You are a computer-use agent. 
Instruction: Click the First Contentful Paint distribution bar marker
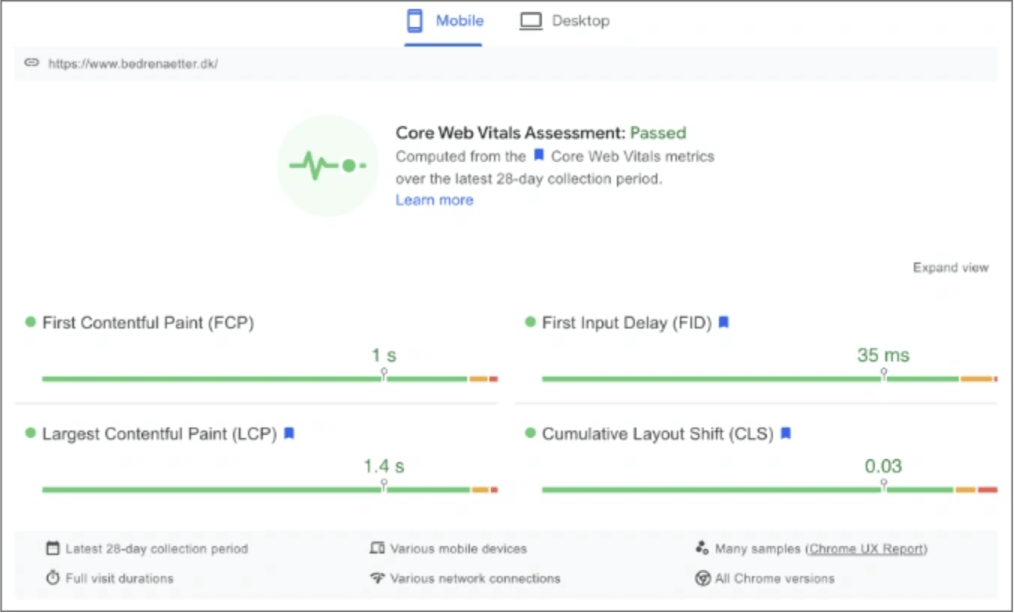[x=384, y=373]
